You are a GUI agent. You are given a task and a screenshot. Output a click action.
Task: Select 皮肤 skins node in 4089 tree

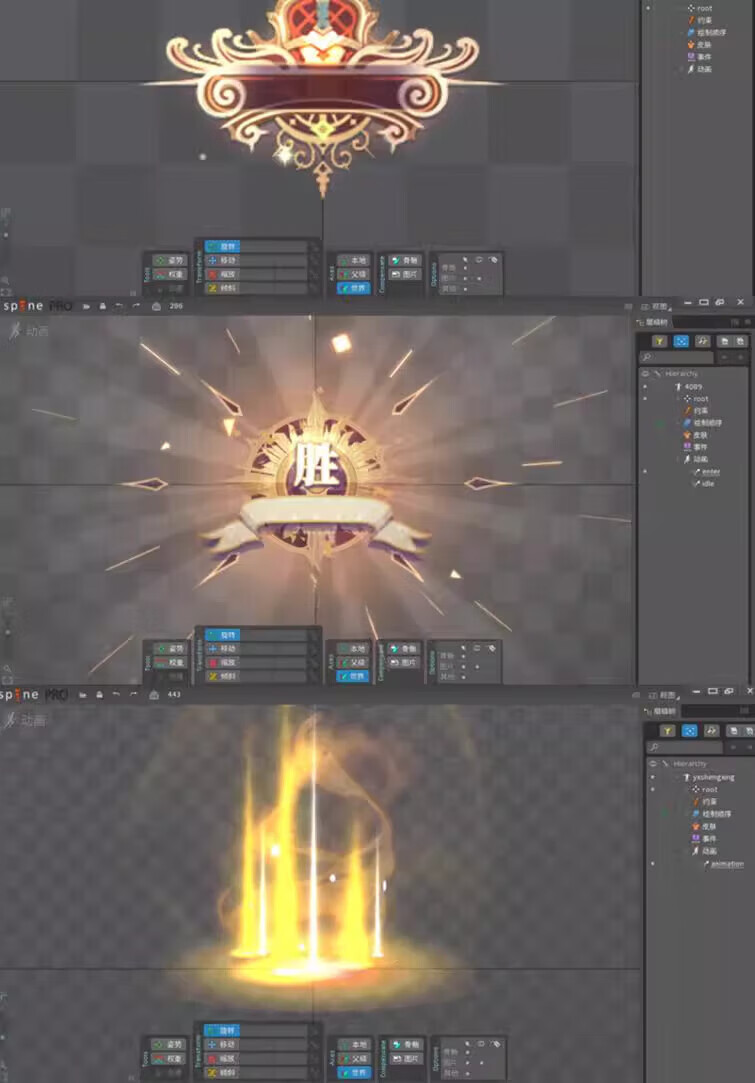pos(696,435)
